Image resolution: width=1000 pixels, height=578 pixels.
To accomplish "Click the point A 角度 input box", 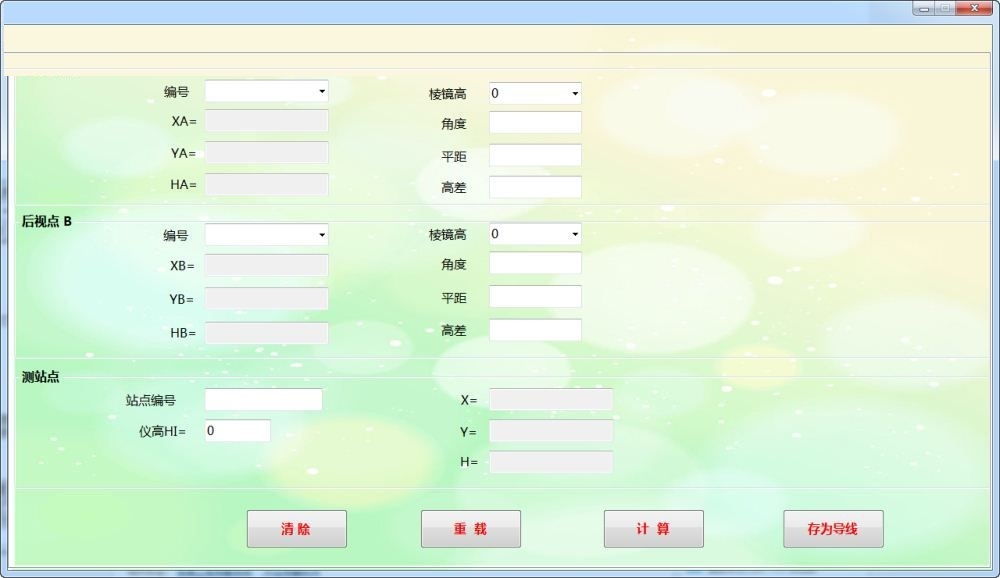I will tap(535, 122).
